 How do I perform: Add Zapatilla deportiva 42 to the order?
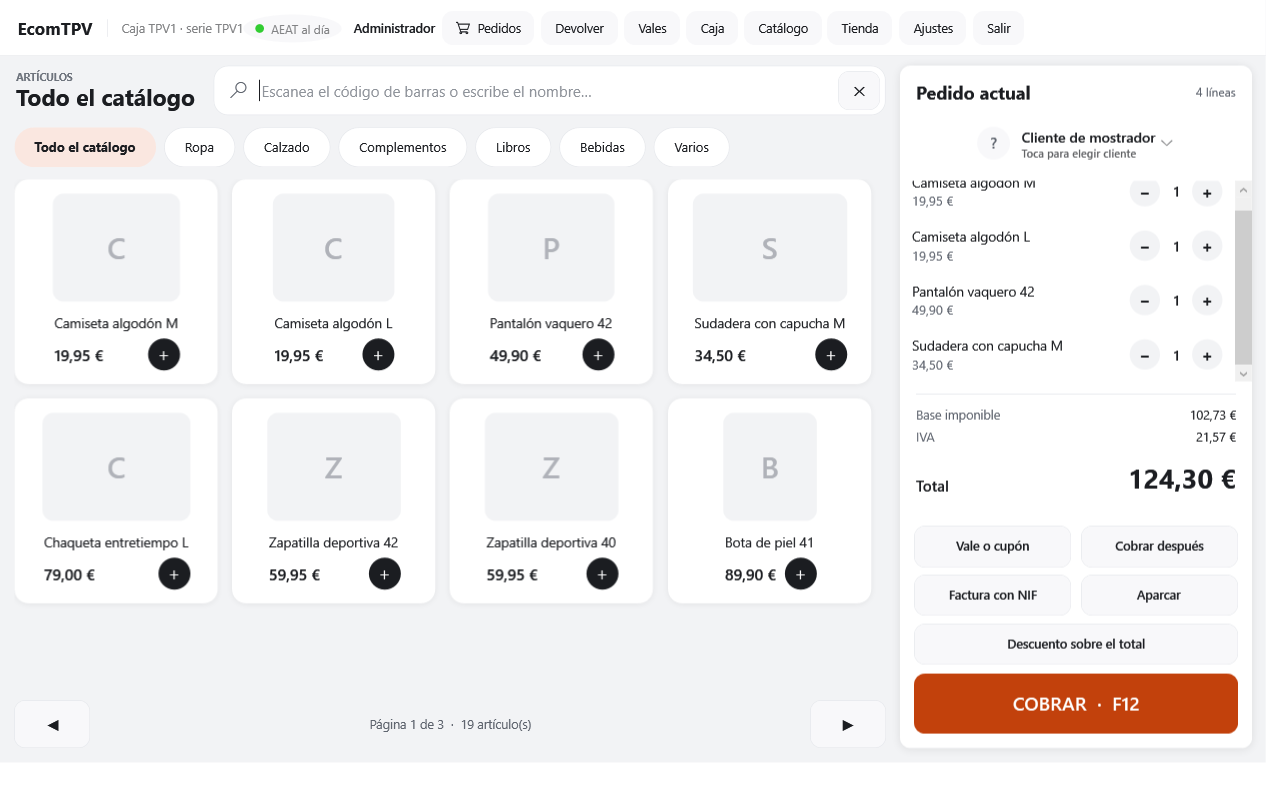tap(385, 574)
